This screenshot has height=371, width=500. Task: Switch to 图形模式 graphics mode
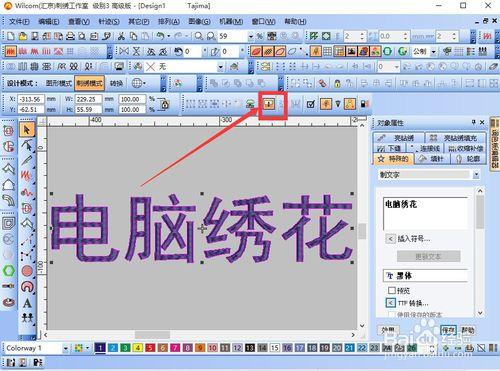coord(58,83)
